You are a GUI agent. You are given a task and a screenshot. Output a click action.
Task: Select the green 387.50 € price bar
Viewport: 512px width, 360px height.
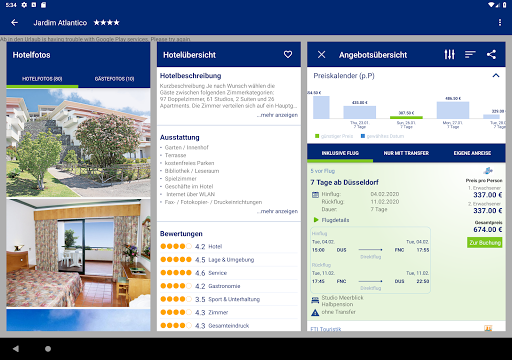click(x=406, y=117)
